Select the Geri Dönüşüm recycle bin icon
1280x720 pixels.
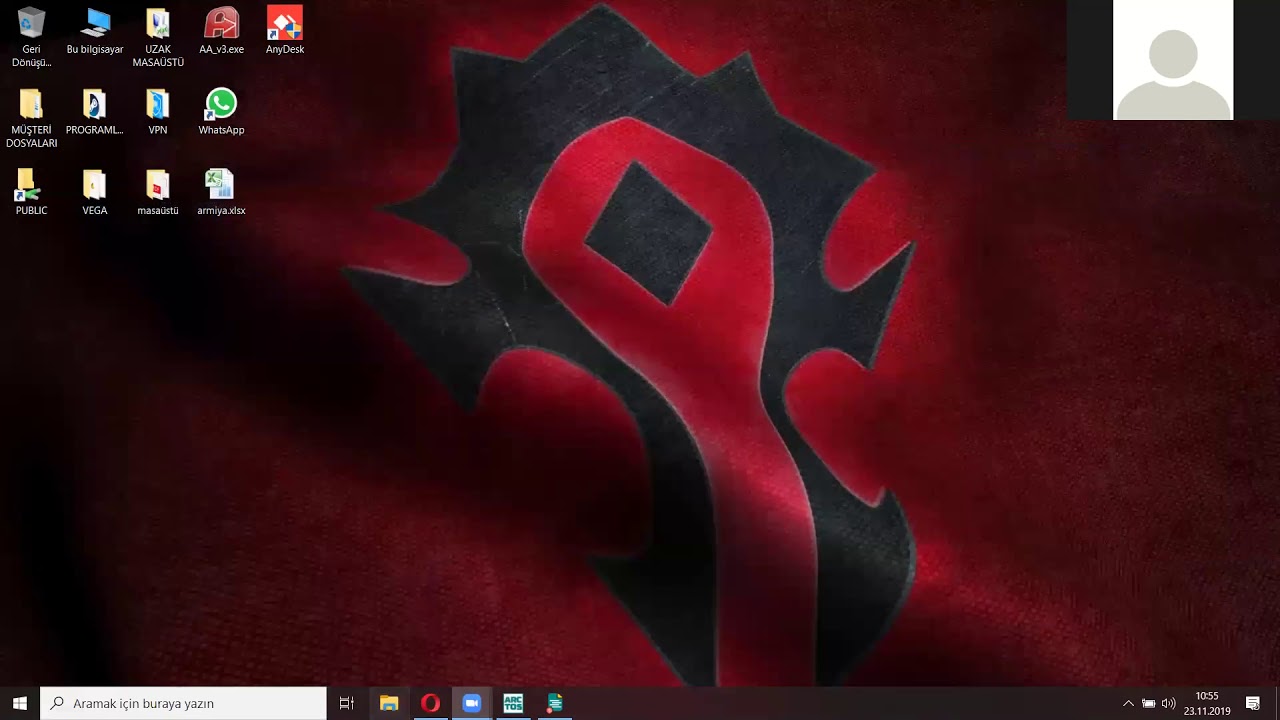(x=31, y=37)
